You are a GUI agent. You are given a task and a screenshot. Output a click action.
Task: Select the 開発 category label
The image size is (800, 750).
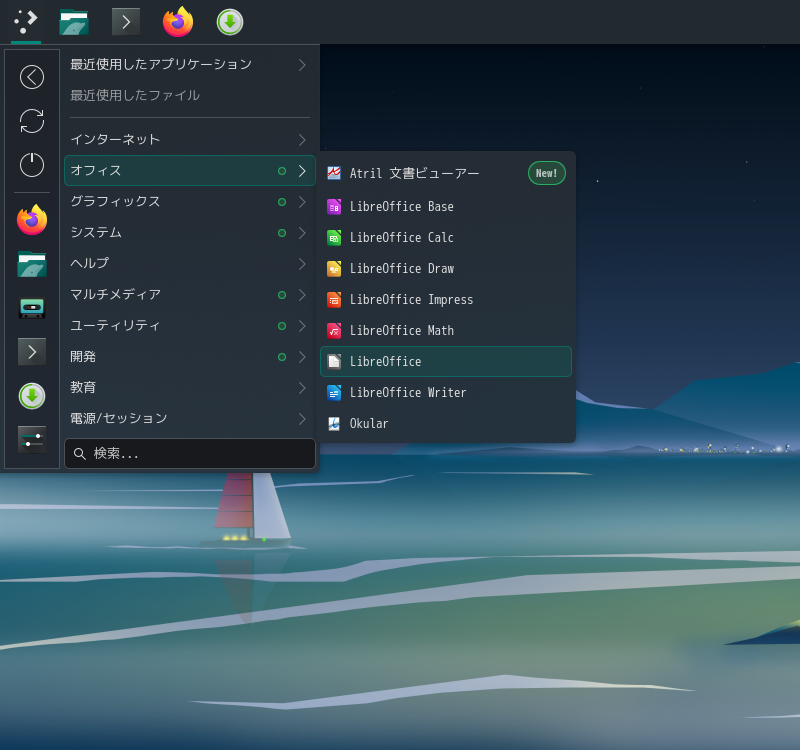(83, 357)
